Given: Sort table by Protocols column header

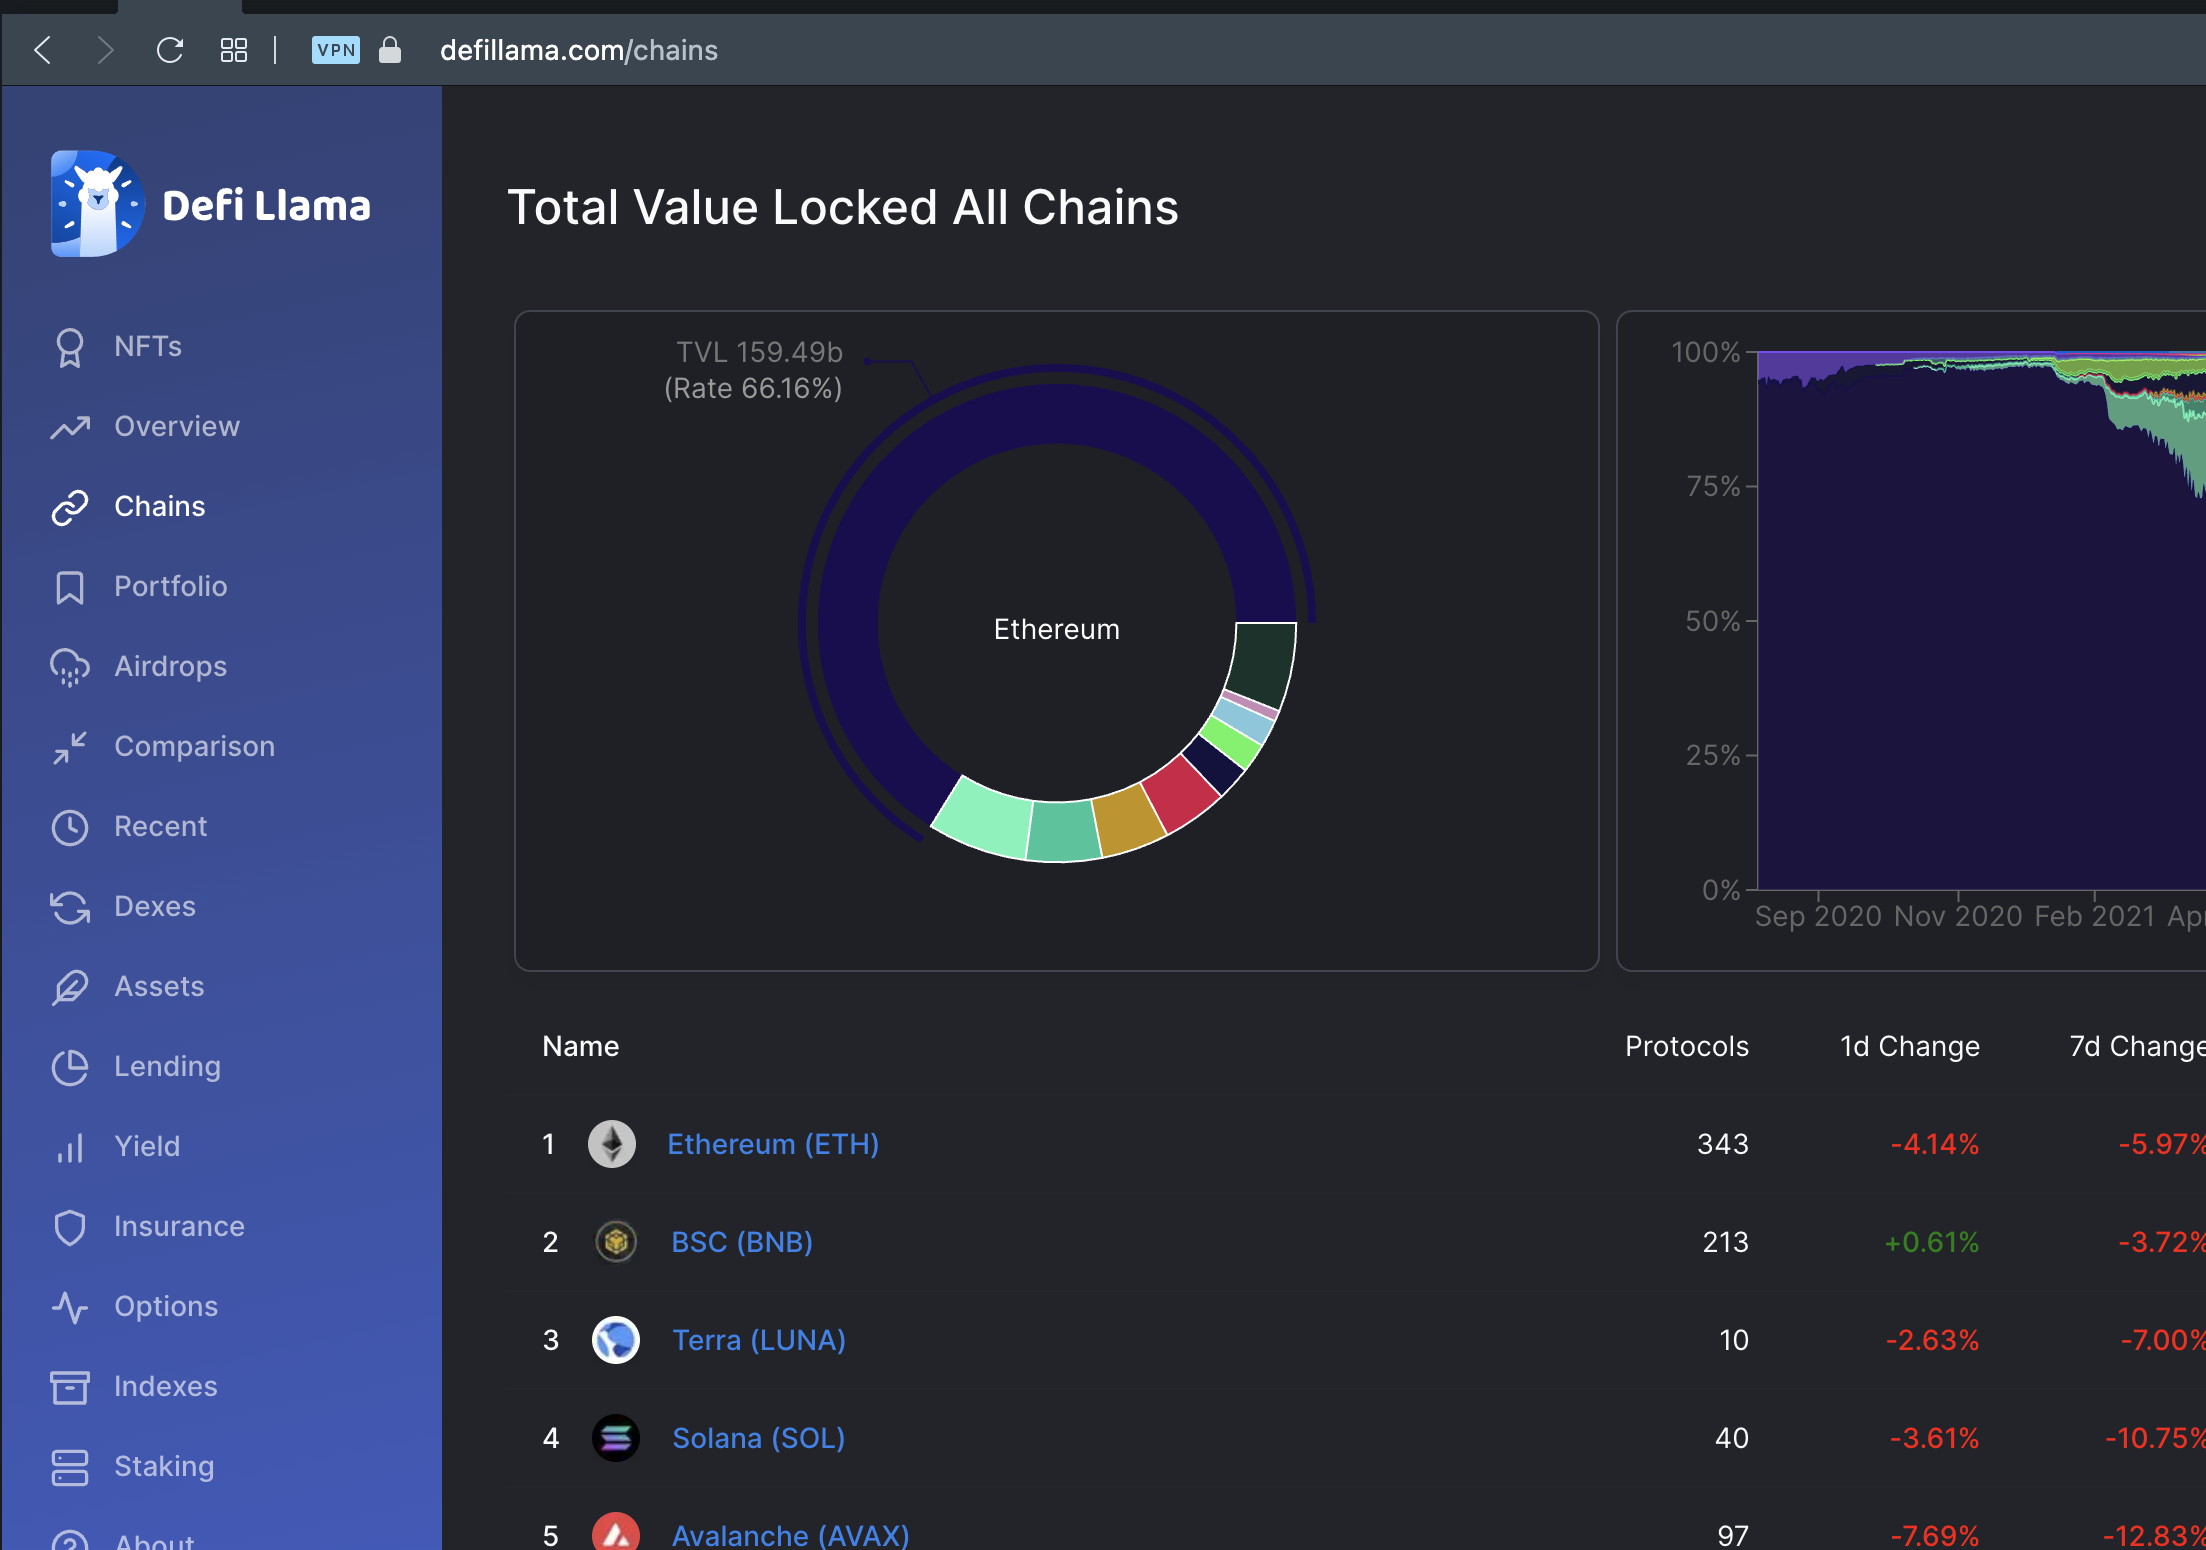Looking at the screenshot, I should [1687, 1046].
